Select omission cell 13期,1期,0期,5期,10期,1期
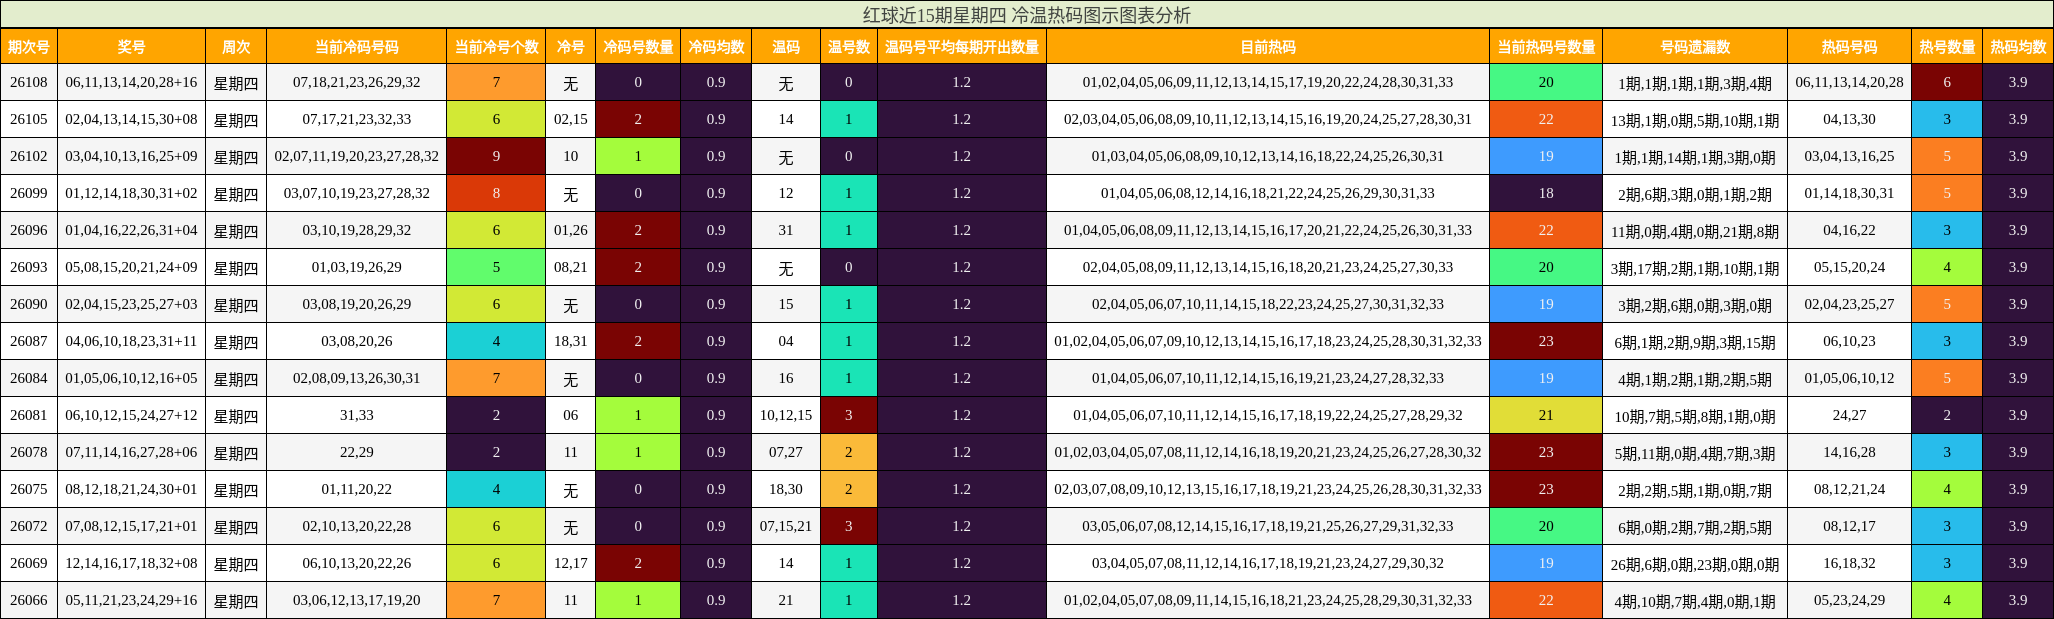The height and width of the screenshot is (619, 2054). (x=1695, y=120)
